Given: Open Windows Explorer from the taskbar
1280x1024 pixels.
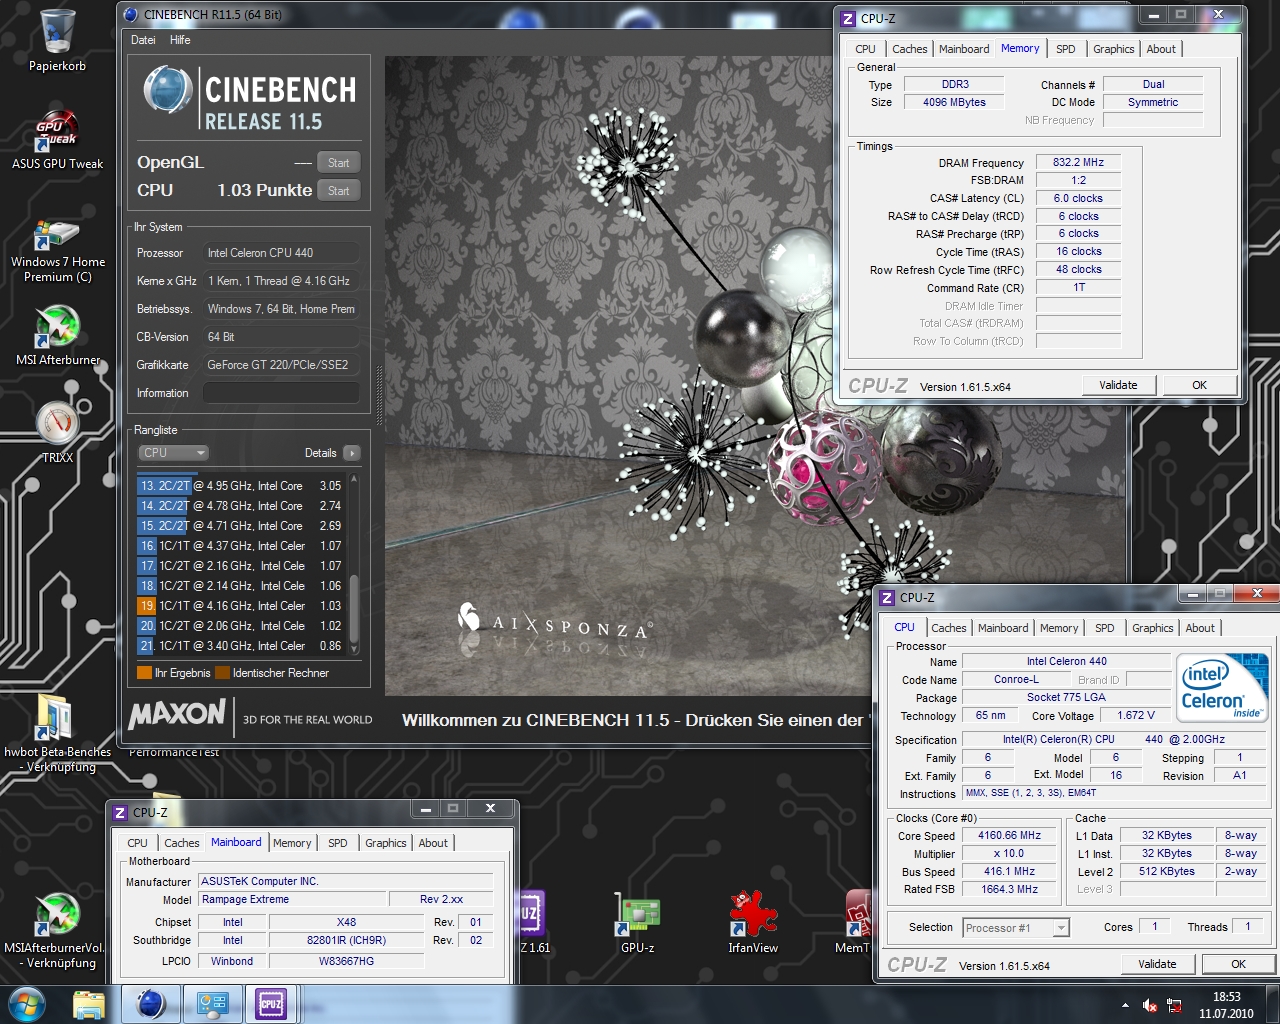Looking at the screenshot, I should click(89, 1004).
